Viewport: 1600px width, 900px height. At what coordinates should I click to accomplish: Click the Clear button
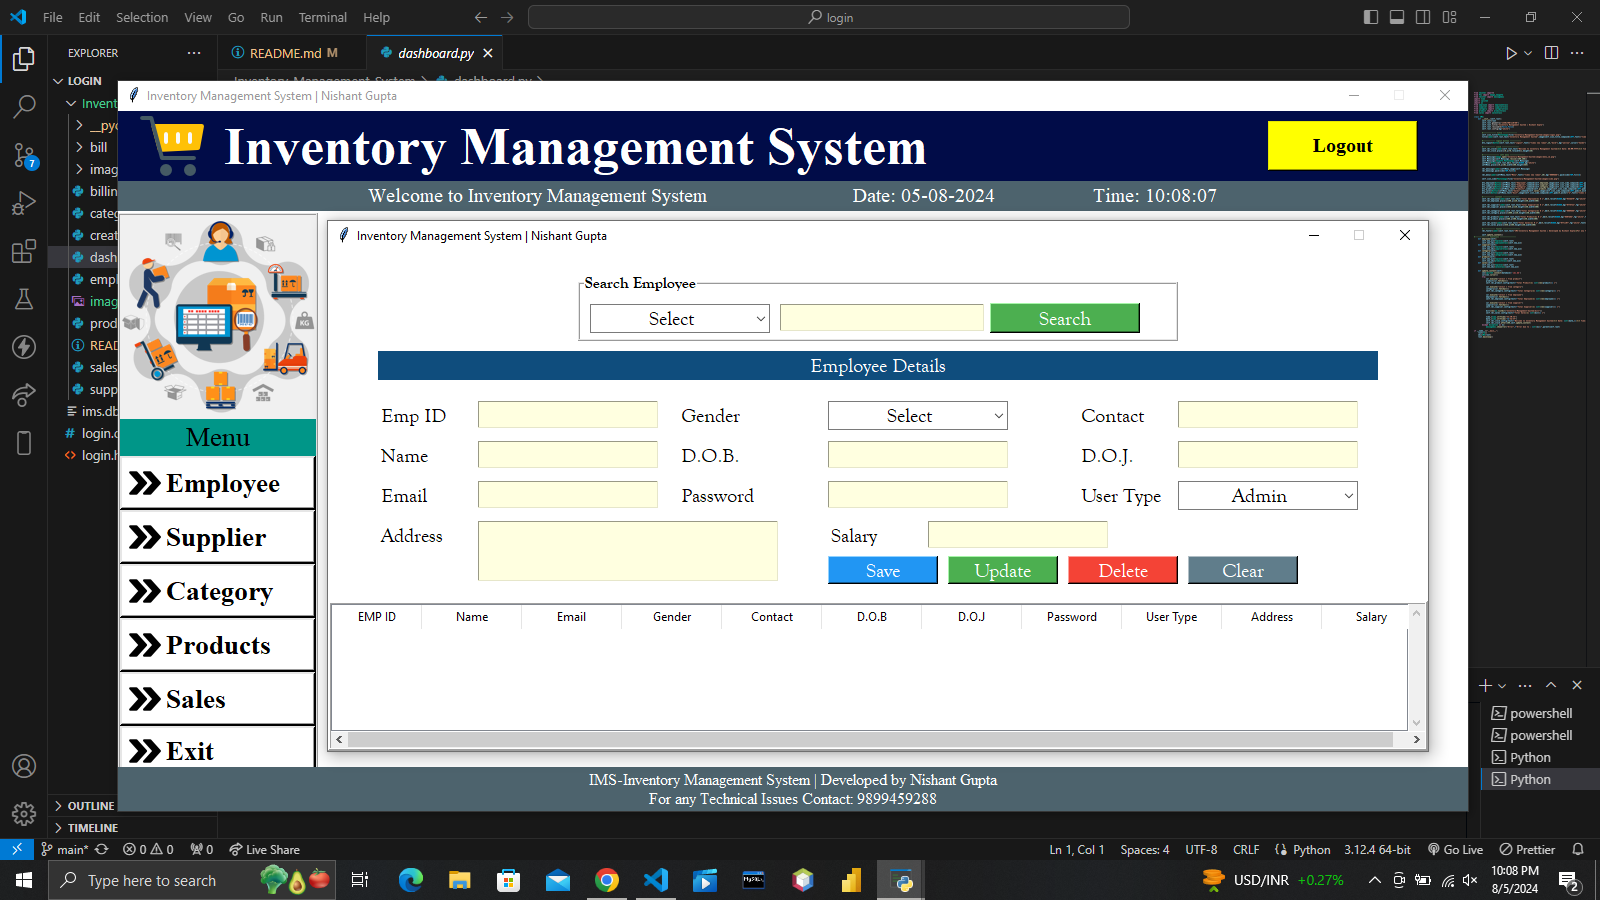pyautogui.click(x=1243, y=570)
